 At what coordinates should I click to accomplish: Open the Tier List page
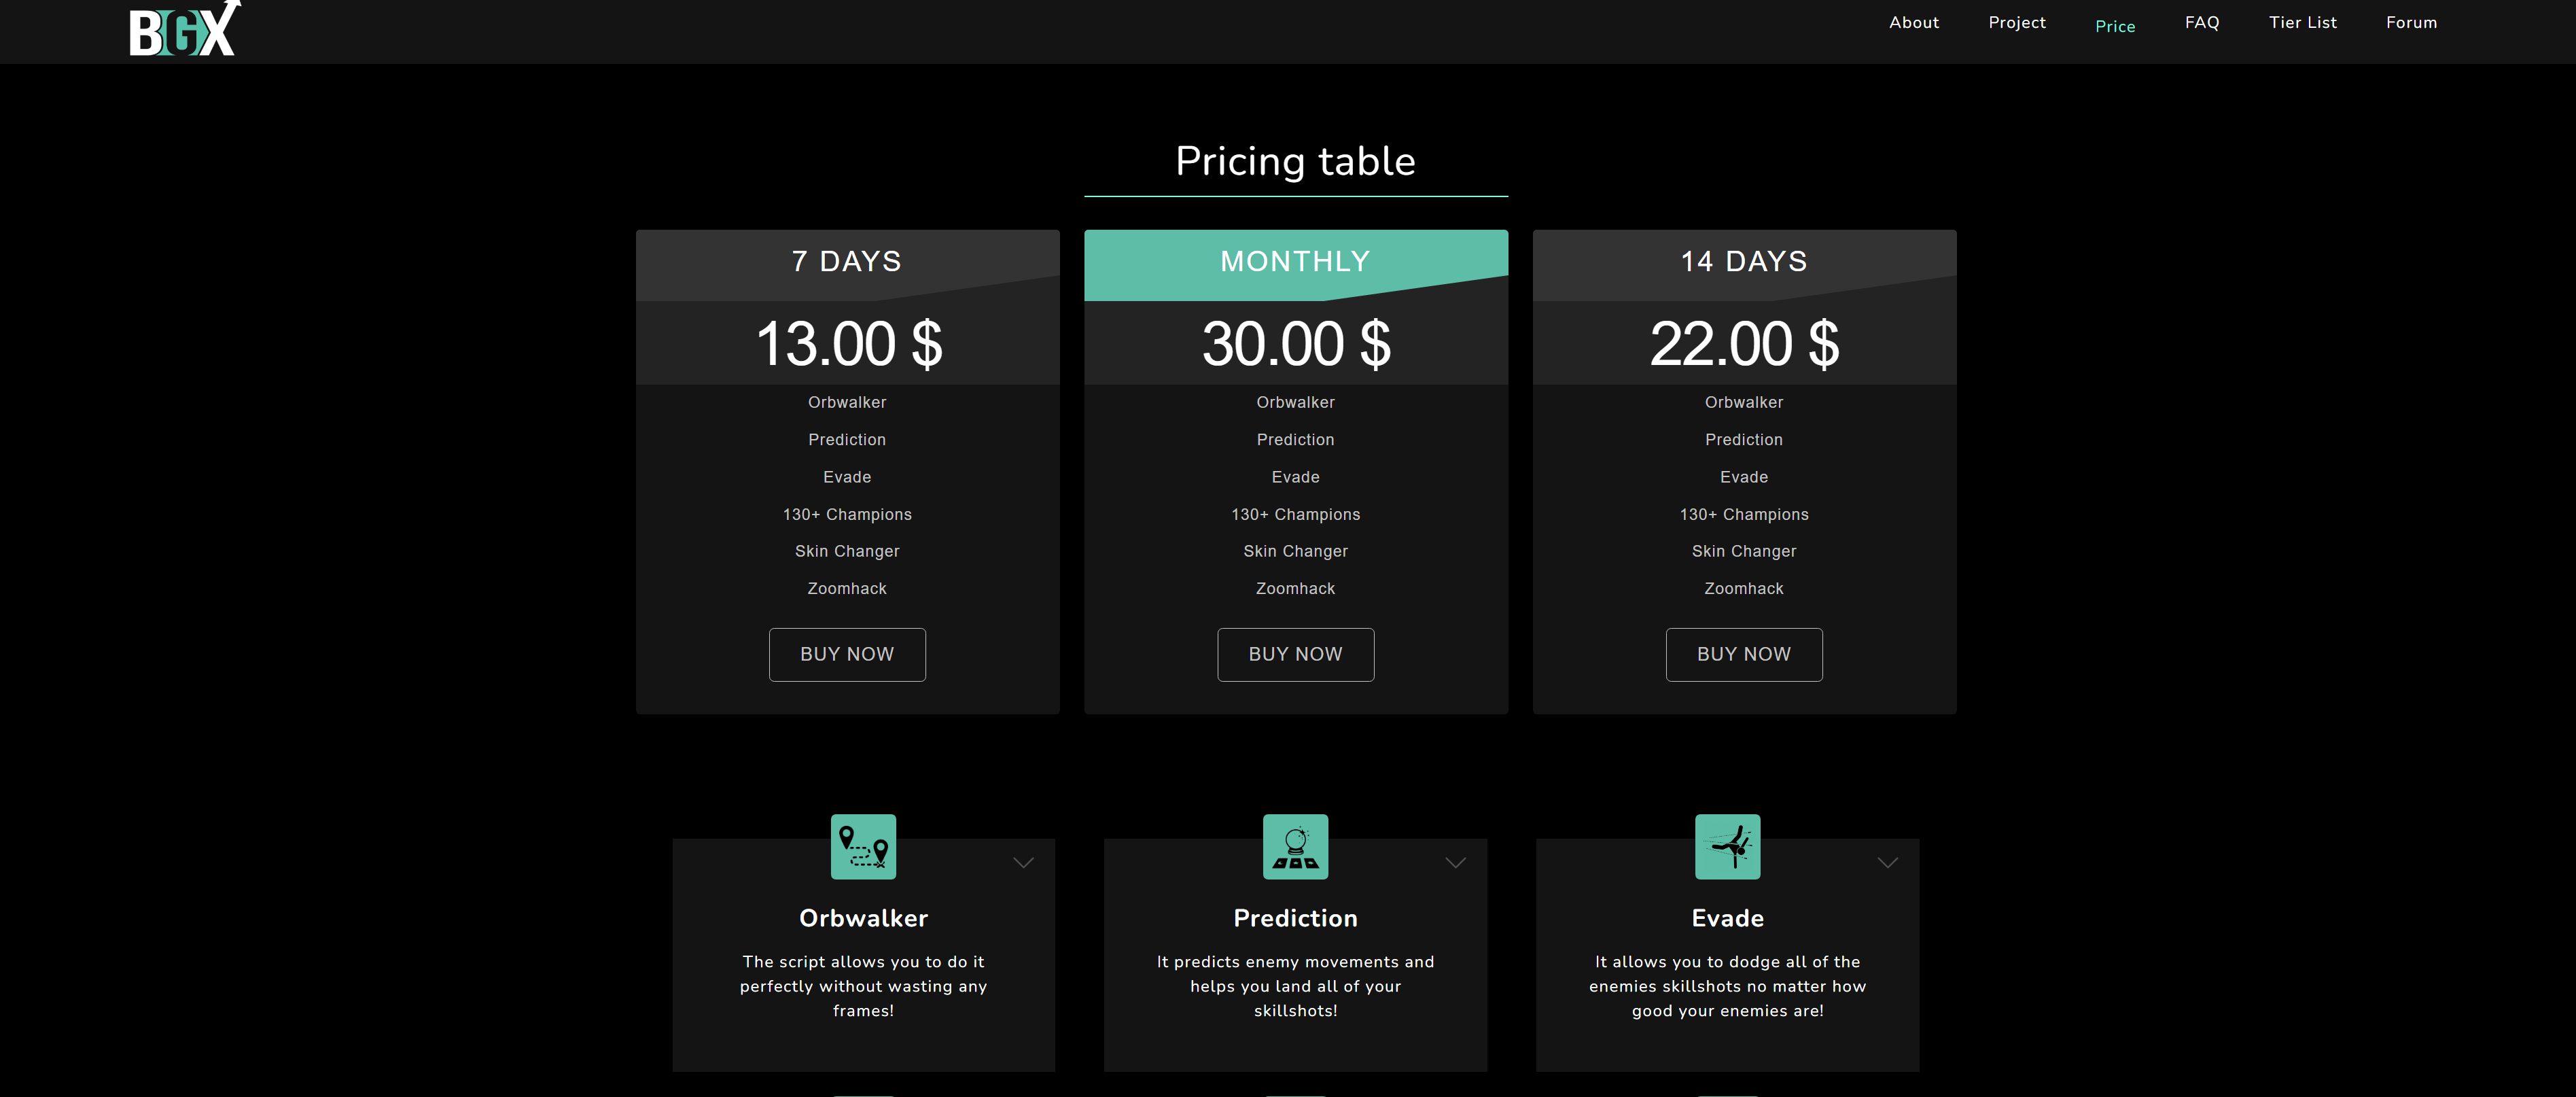coord(2302,23)
